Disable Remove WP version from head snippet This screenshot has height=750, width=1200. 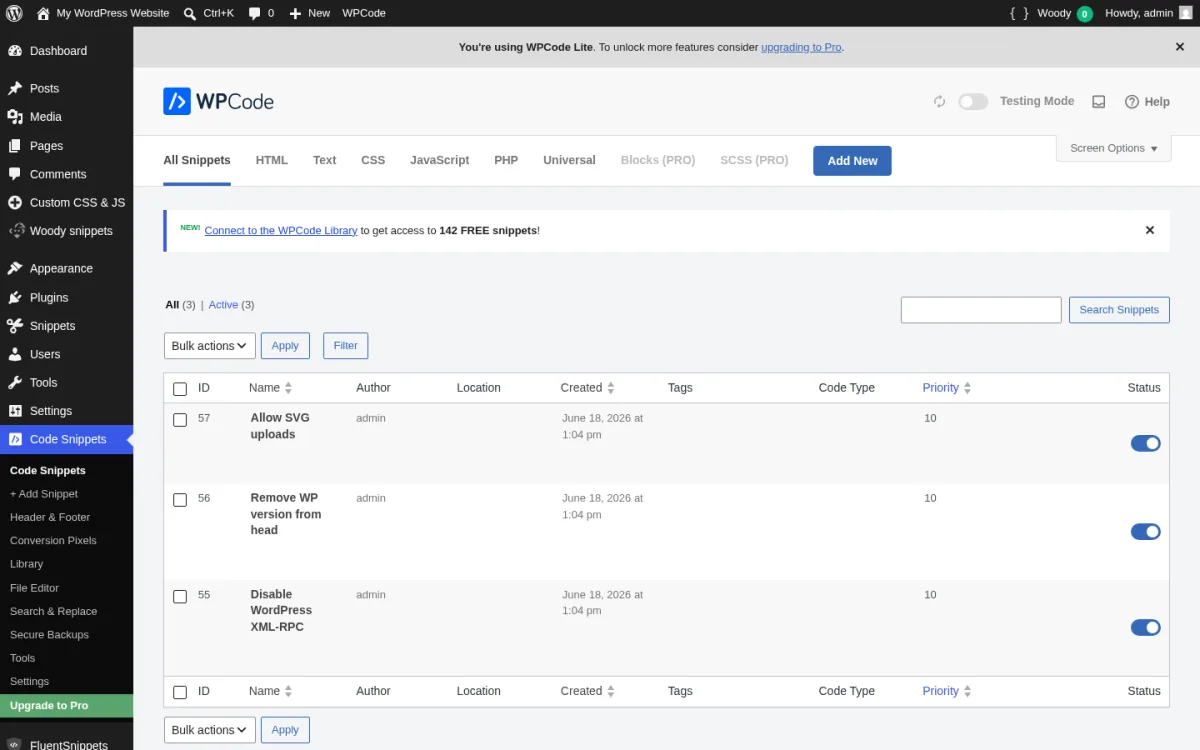1146,532
